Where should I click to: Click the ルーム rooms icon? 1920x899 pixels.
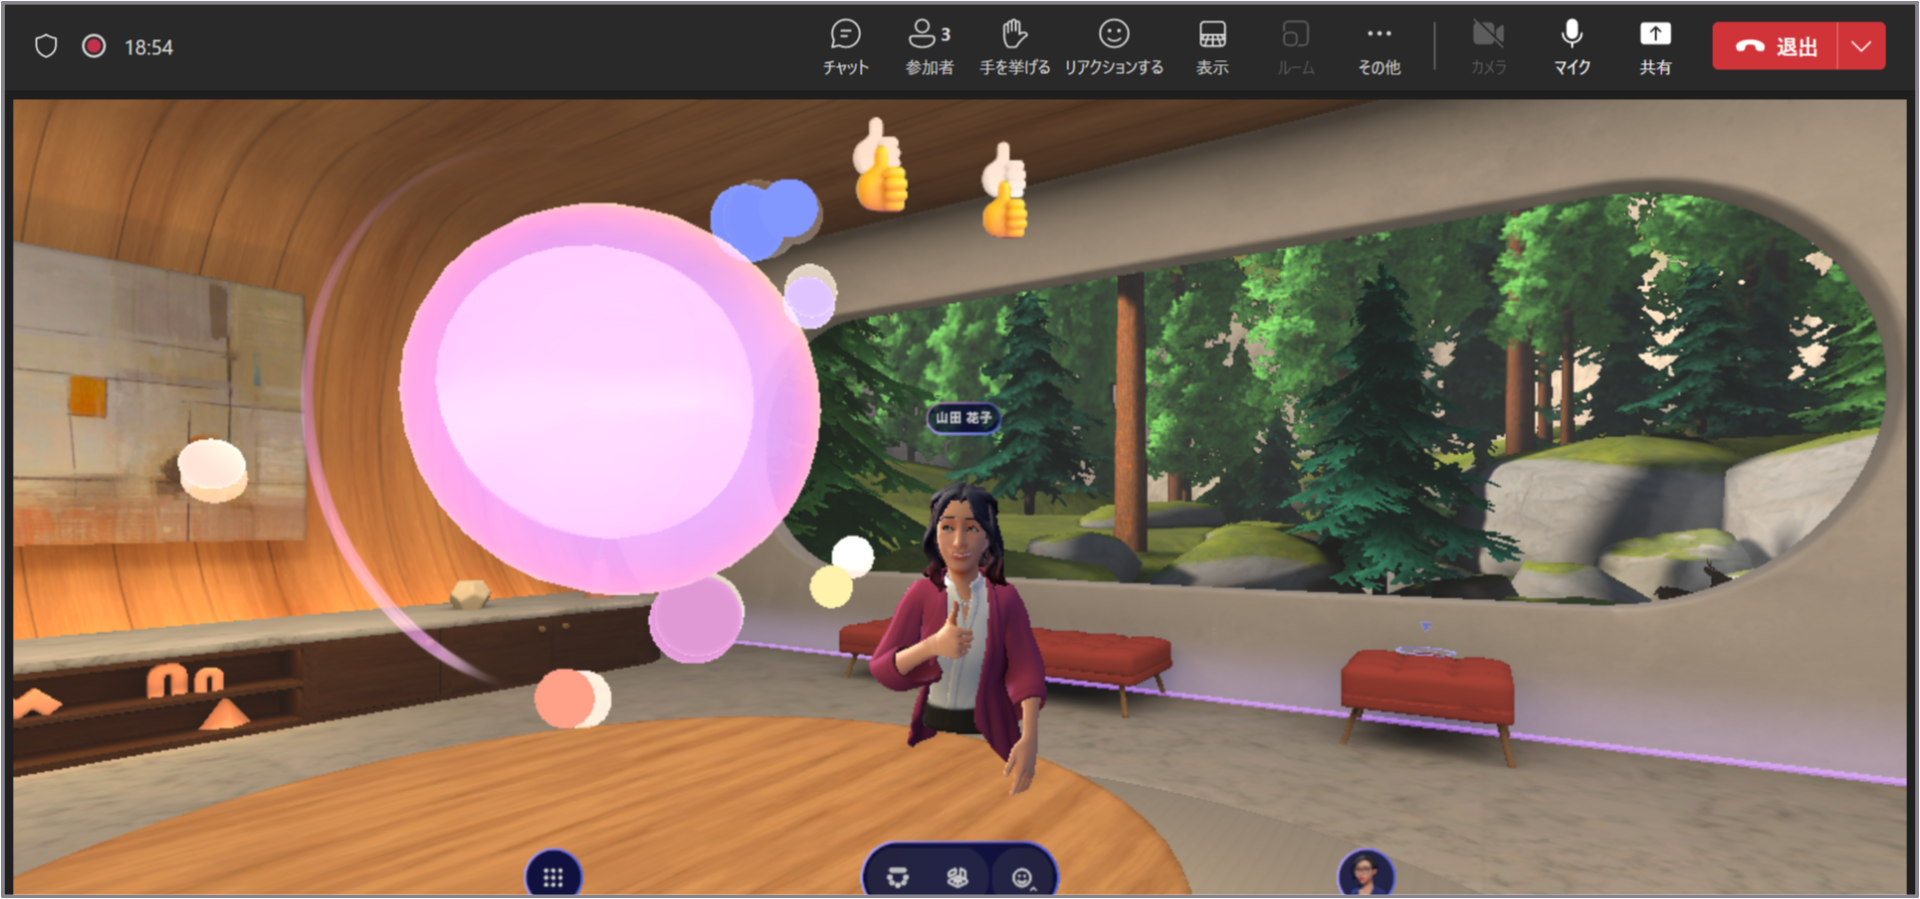click(1295, 47)
